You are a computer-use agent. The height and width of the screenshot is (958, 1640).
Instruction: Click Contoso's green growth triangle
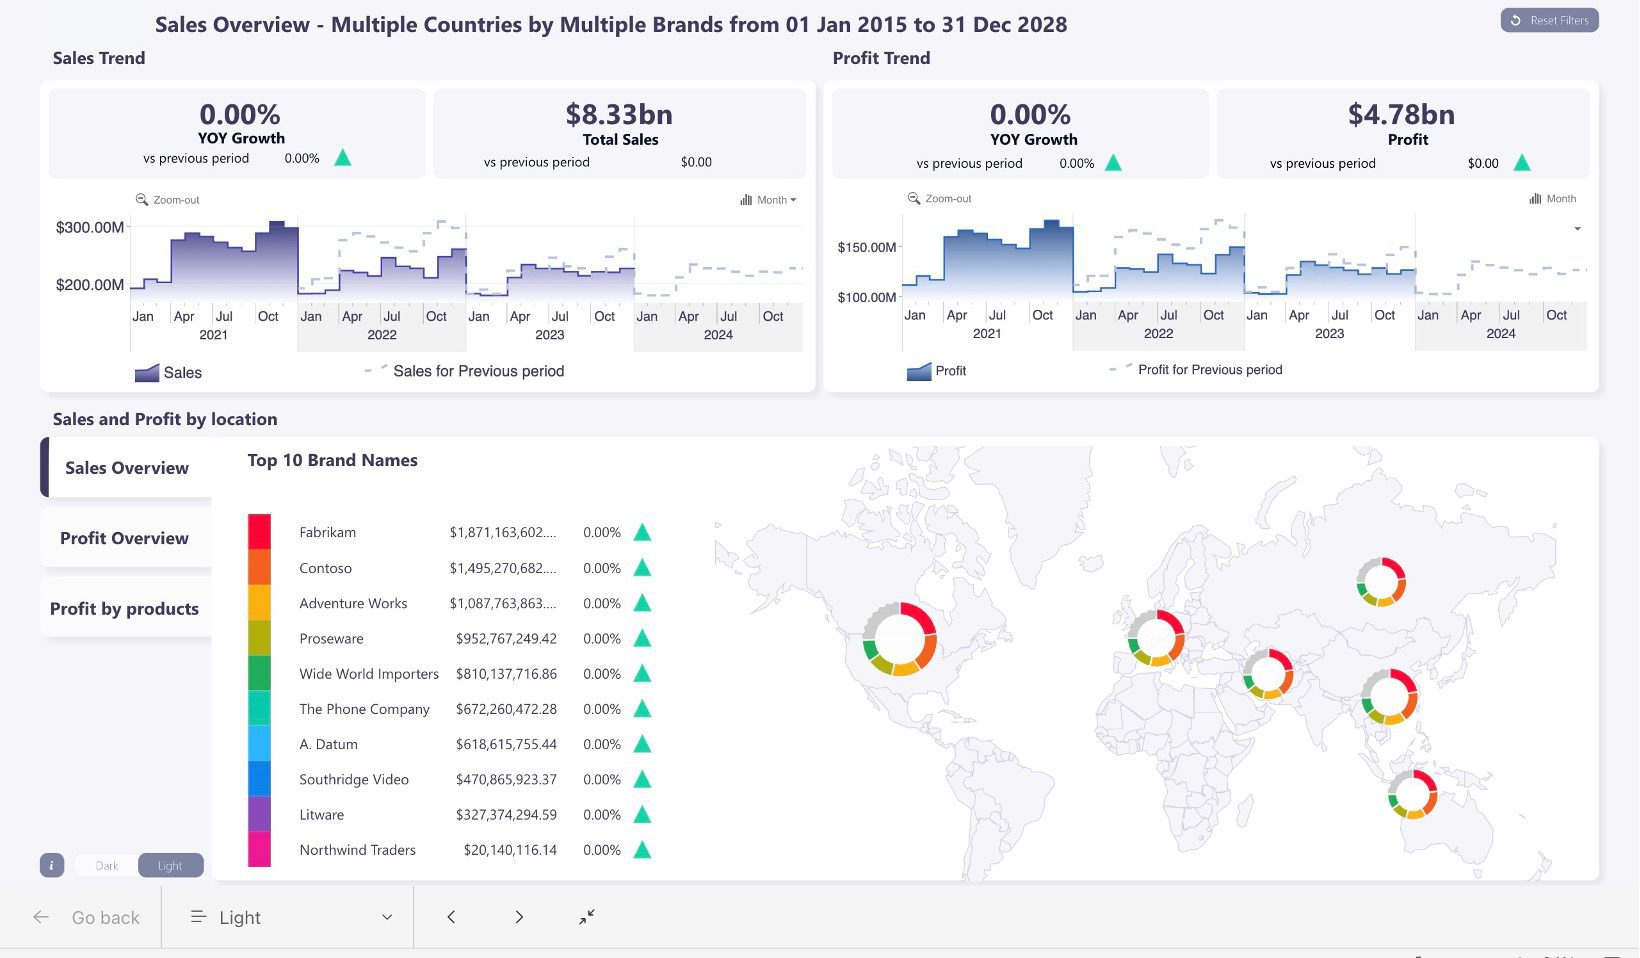pos(642,568)
